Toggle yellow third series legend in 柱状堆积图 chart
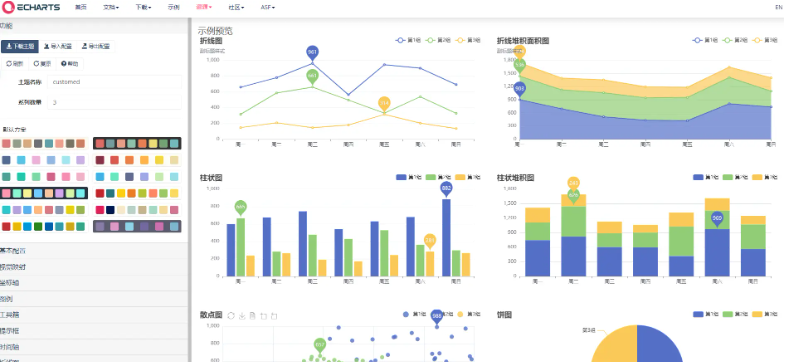 (x=764, y=177)
